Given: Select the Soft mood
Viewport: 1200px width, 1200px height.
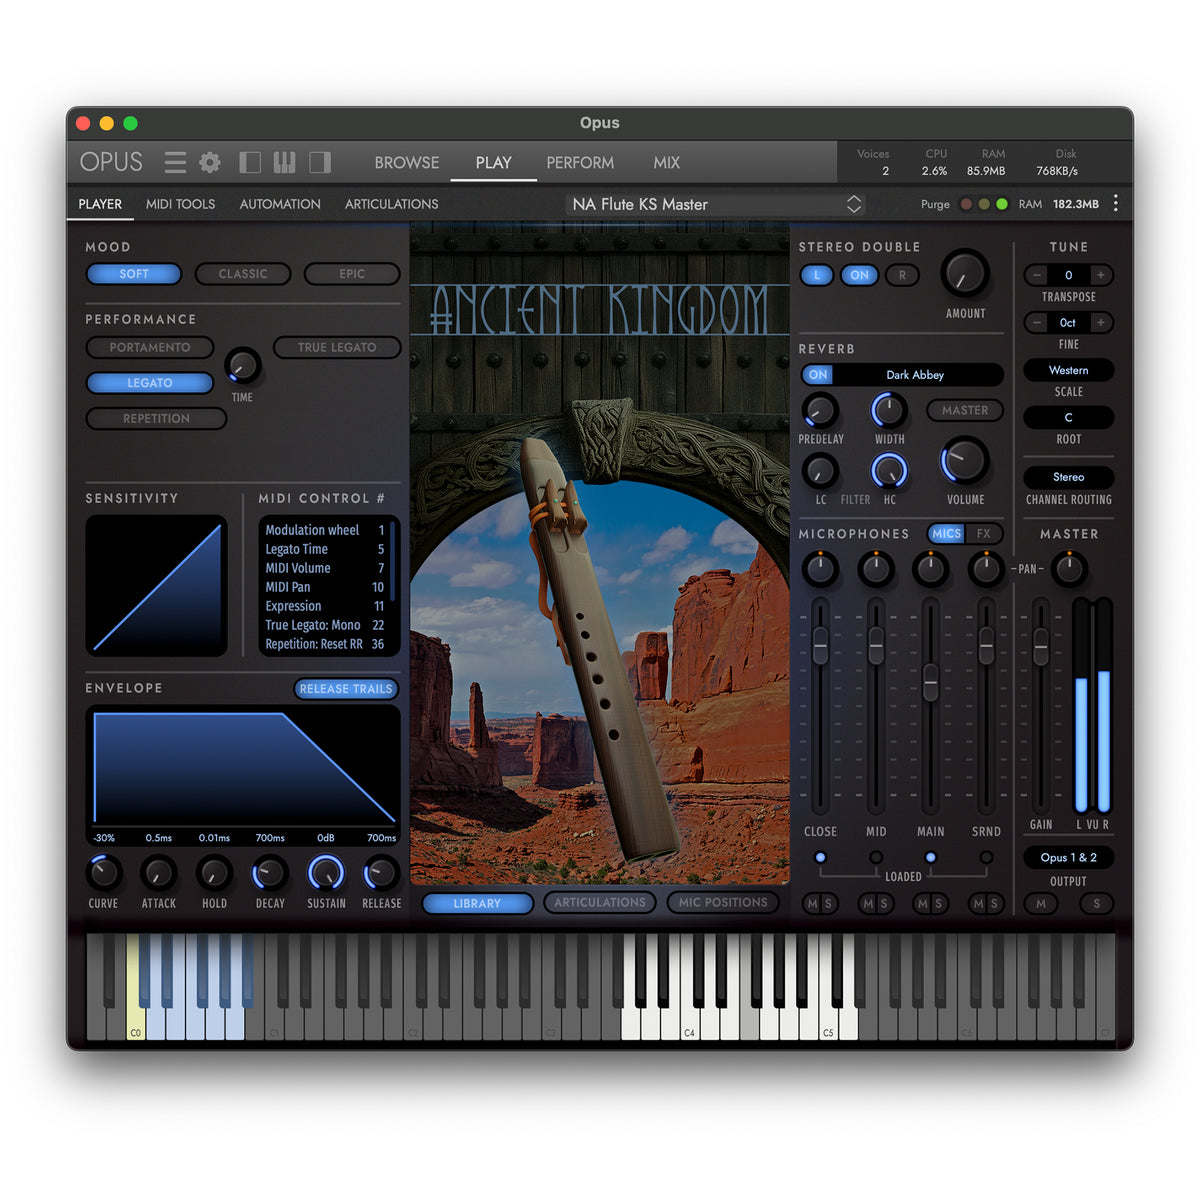Looking at the screenshot, I should pyautogui.click(x=134, y=274).
